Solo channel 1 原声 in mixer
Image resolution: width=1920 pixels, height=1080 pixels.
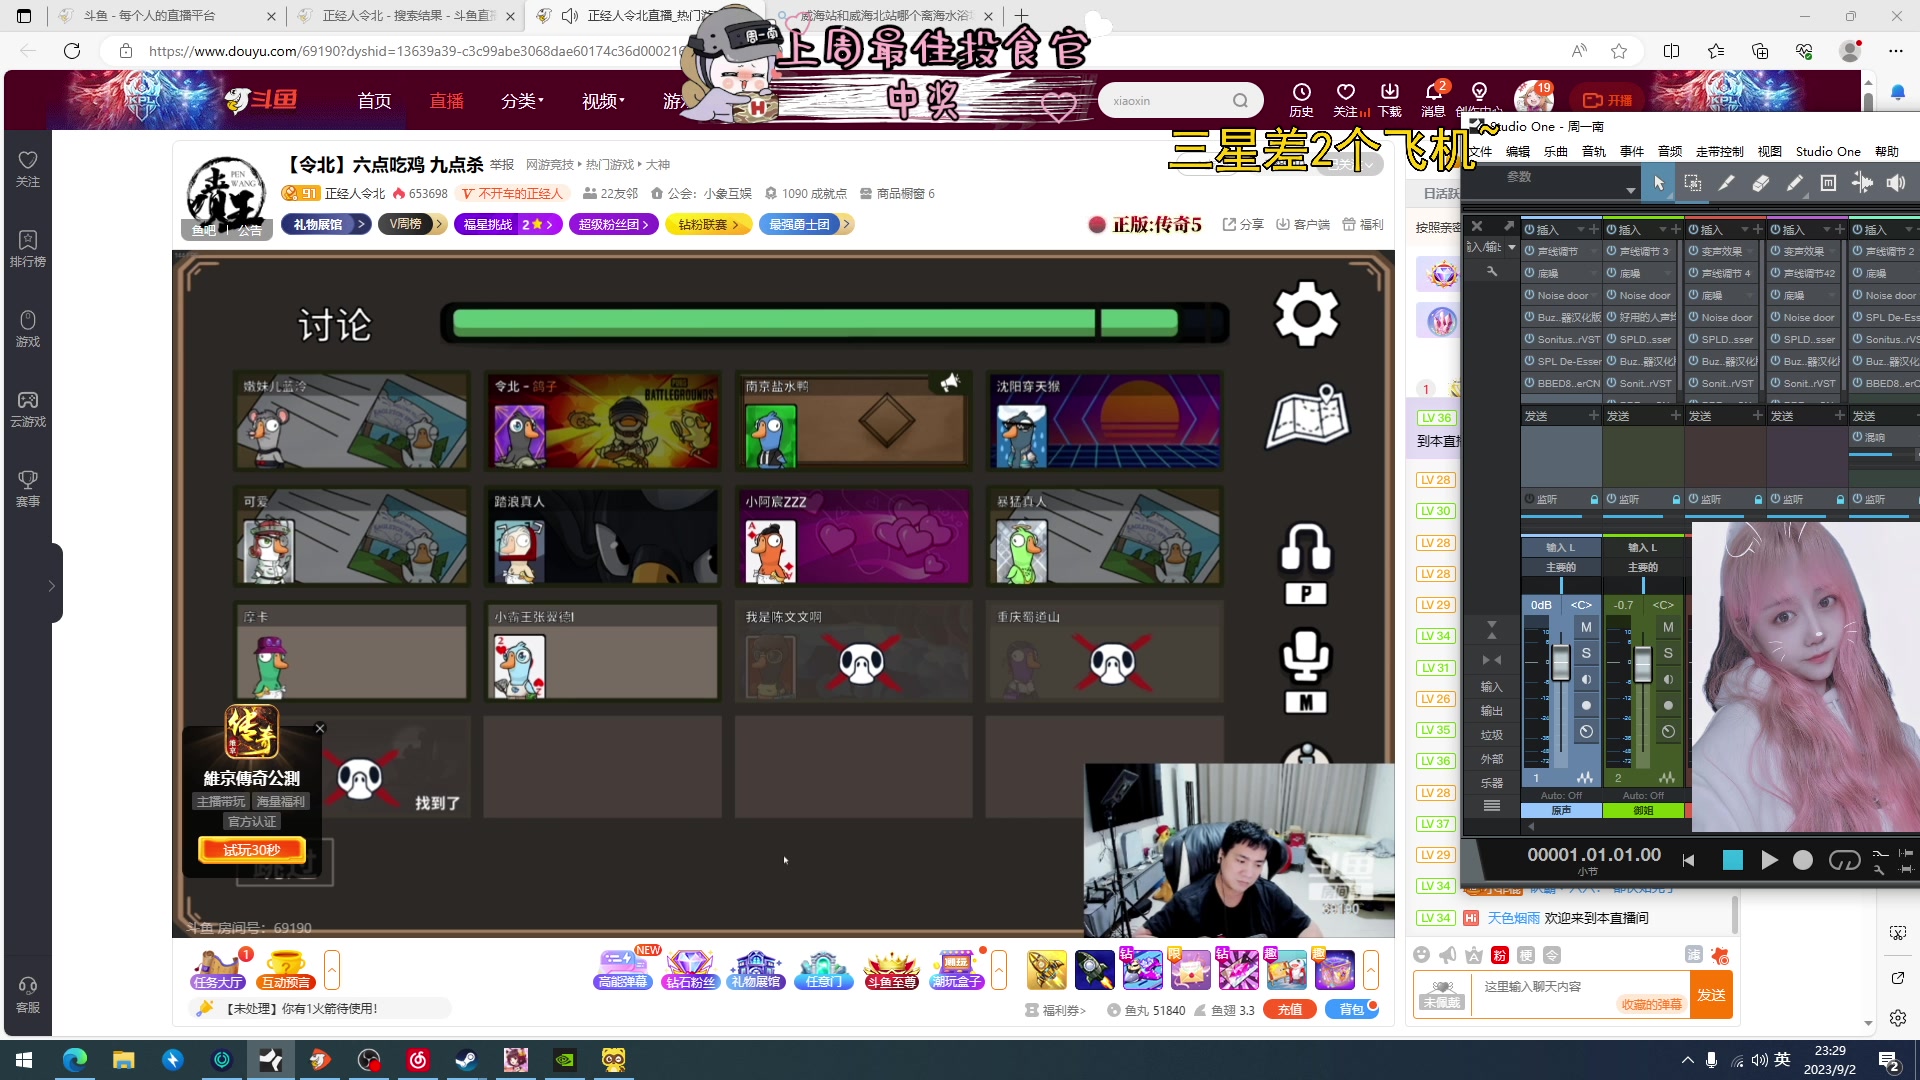[1586, 653]
